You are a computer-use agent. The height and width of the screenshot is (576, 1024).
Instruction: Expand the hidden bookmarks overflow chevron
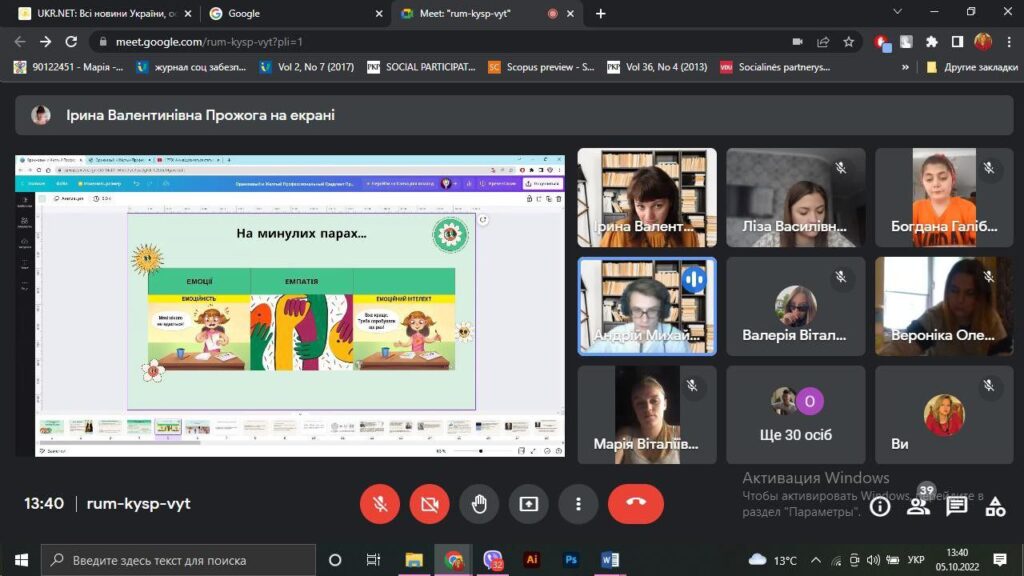(906, 67)
